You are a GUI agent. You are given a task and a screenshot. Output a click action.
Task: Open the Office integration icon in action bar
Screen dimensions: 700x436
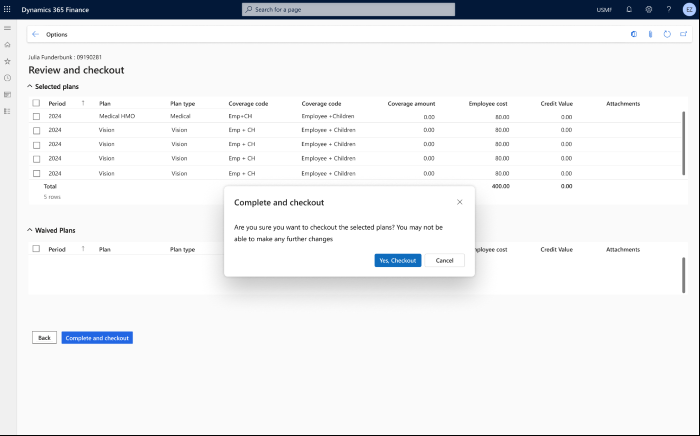[x=633, y=34]
